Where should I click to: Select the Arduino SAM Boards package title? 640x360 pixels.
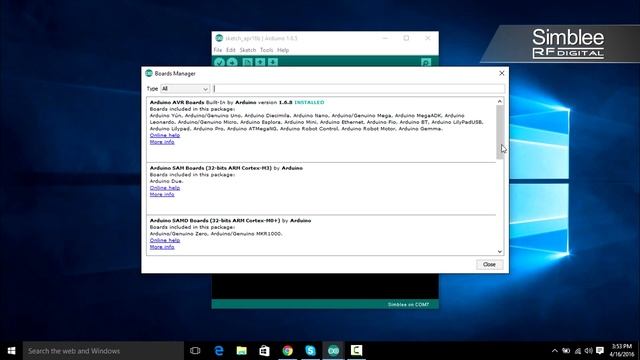(x=211, y=168)
